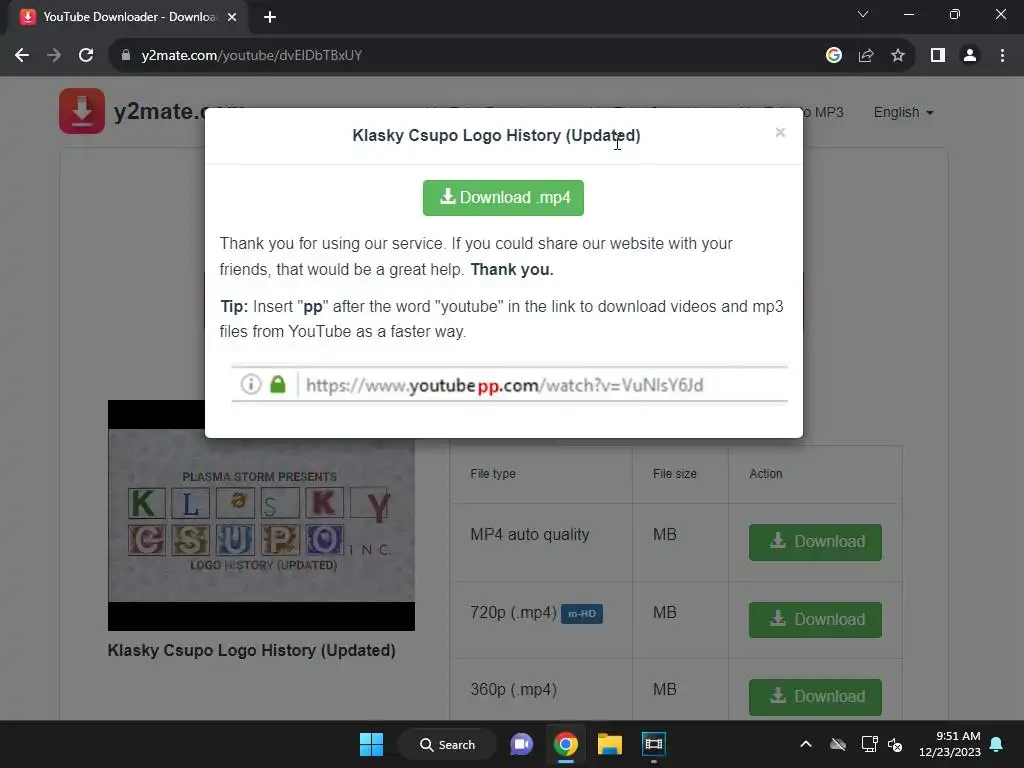
Task: Click the 'File size' column header
Action: (675, 473)
